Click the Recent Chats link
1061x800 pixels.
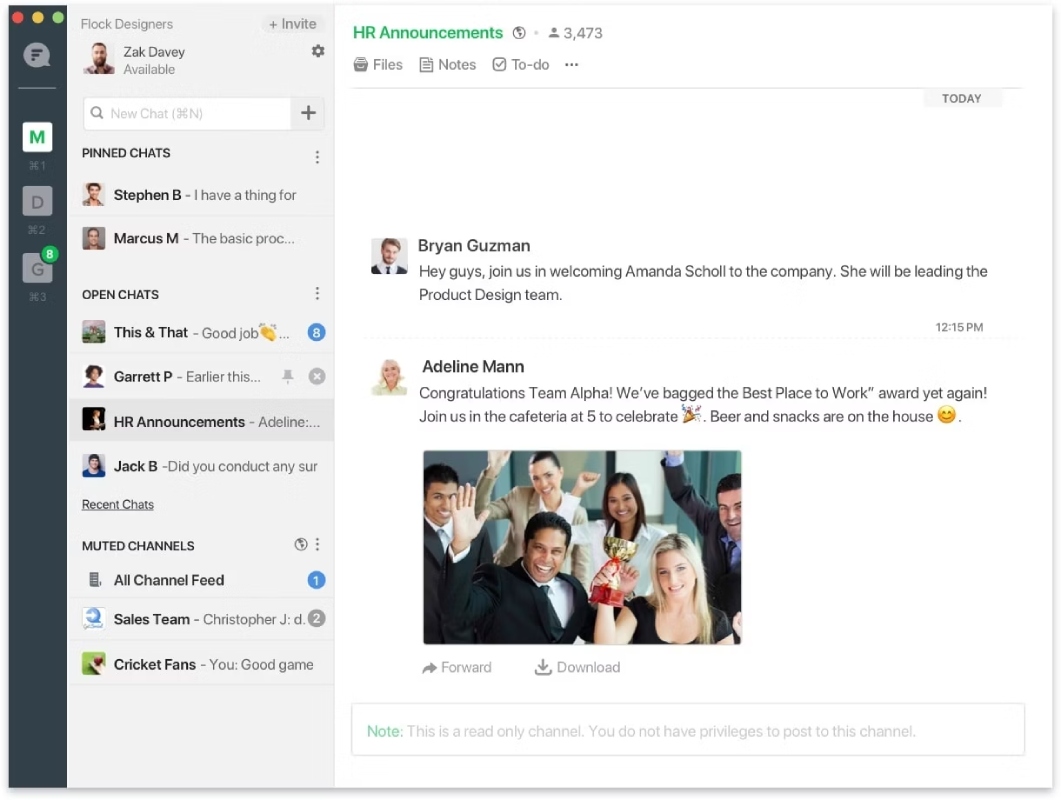[118, 504]
